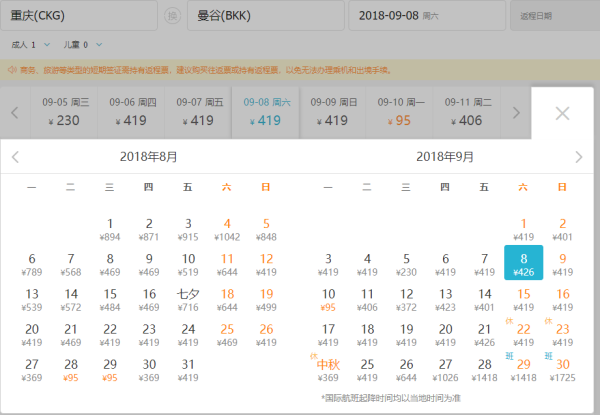Open departure date field 2018-09-08
The image size is (600, 415).
coord(427,15)
